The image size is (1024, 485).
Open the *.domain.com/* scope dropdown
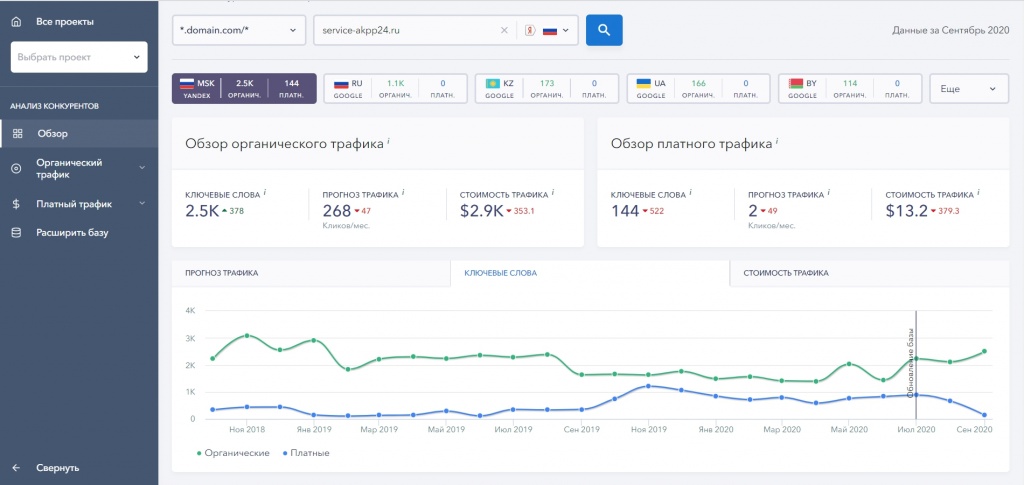[239, 31]
